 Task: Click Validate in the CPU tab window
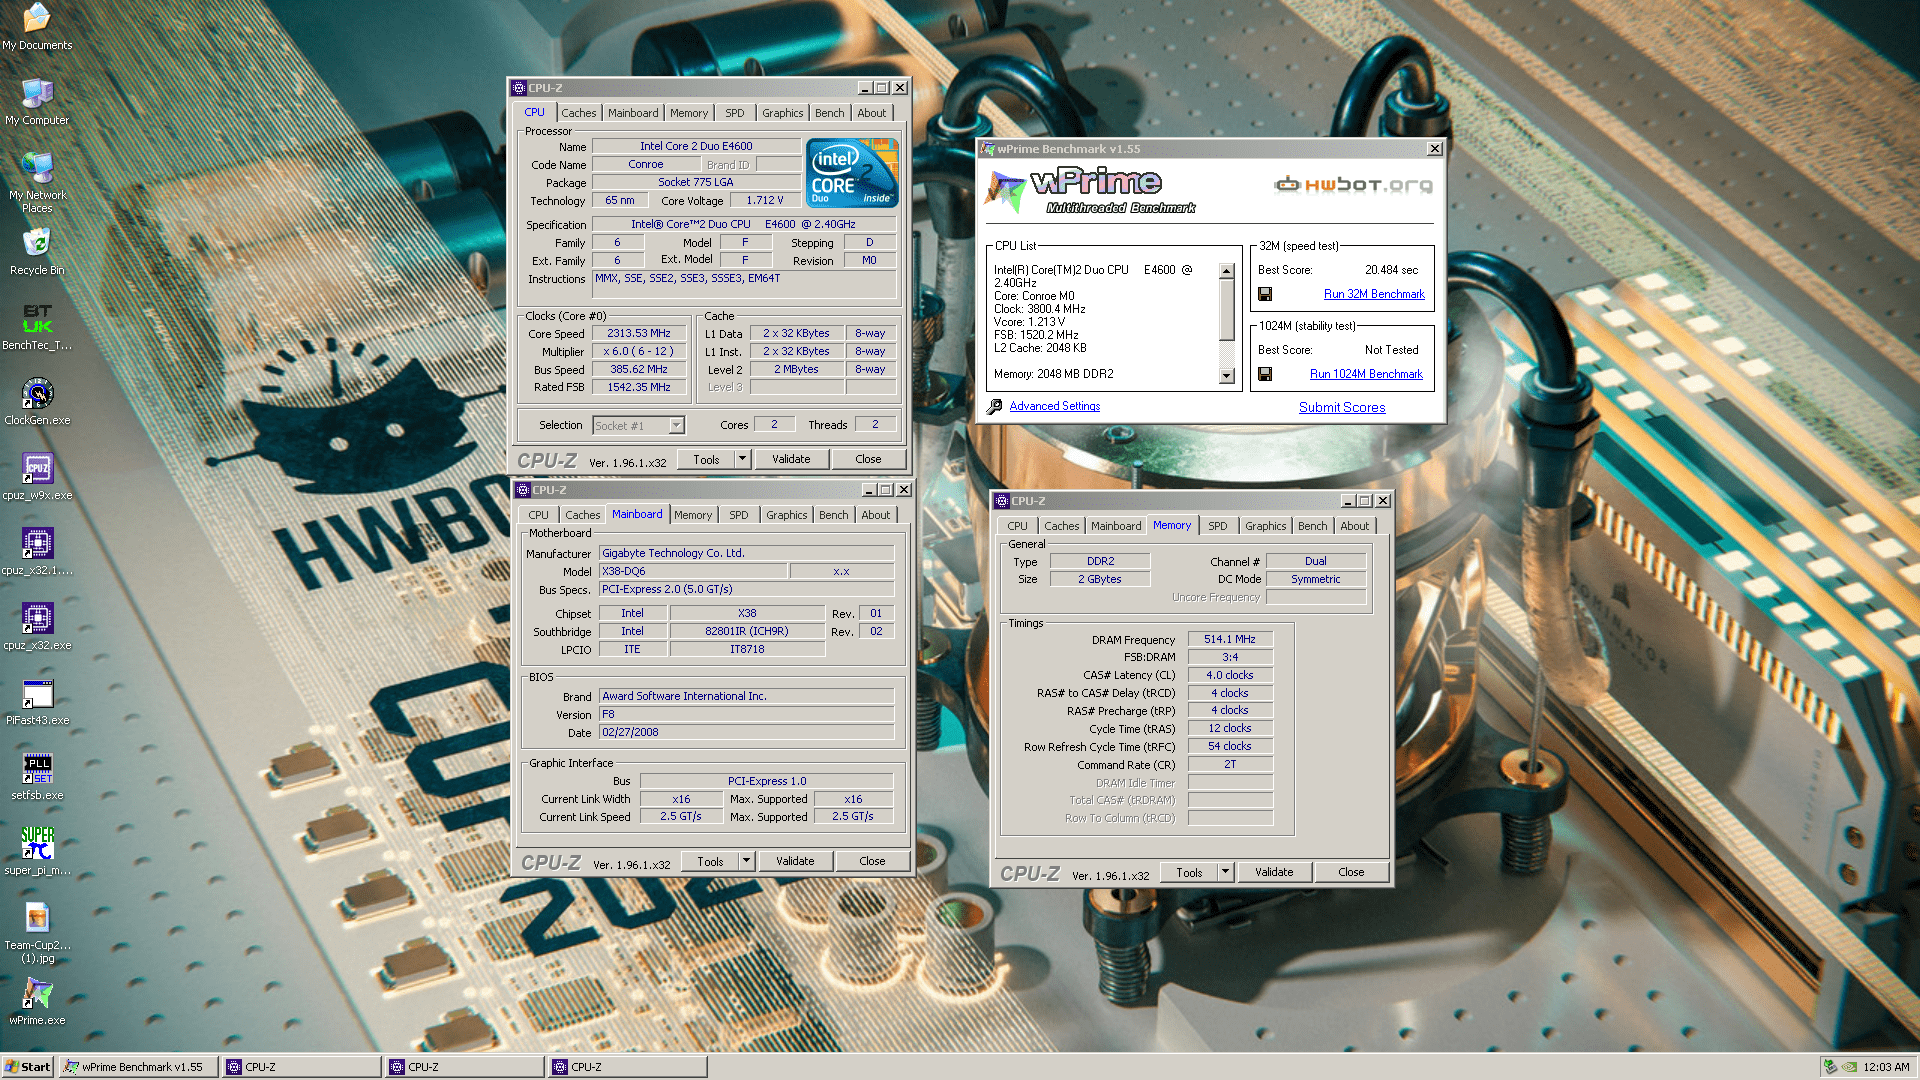(x=791, y=459)
